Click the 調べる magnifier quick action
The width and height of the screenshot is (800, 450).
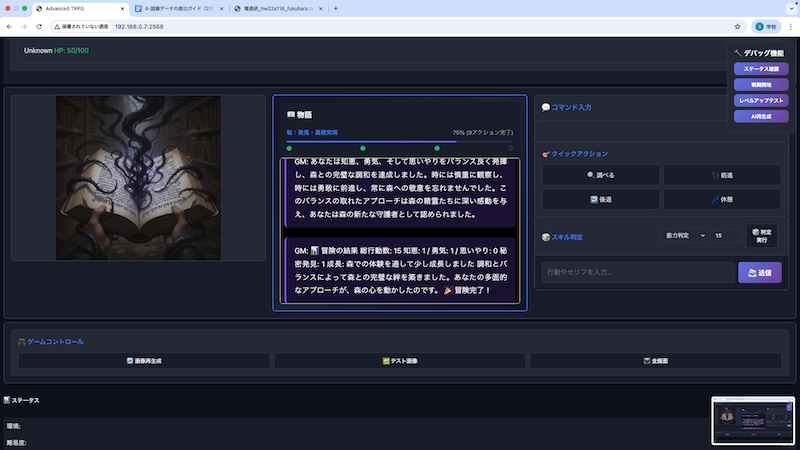[601, 175]
